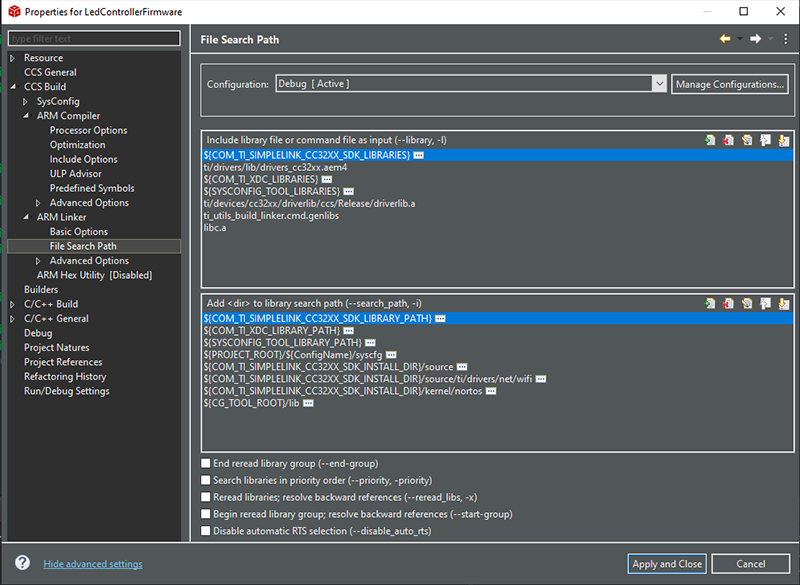Click Add icon in library file list
800x585 pixels.
710,140
